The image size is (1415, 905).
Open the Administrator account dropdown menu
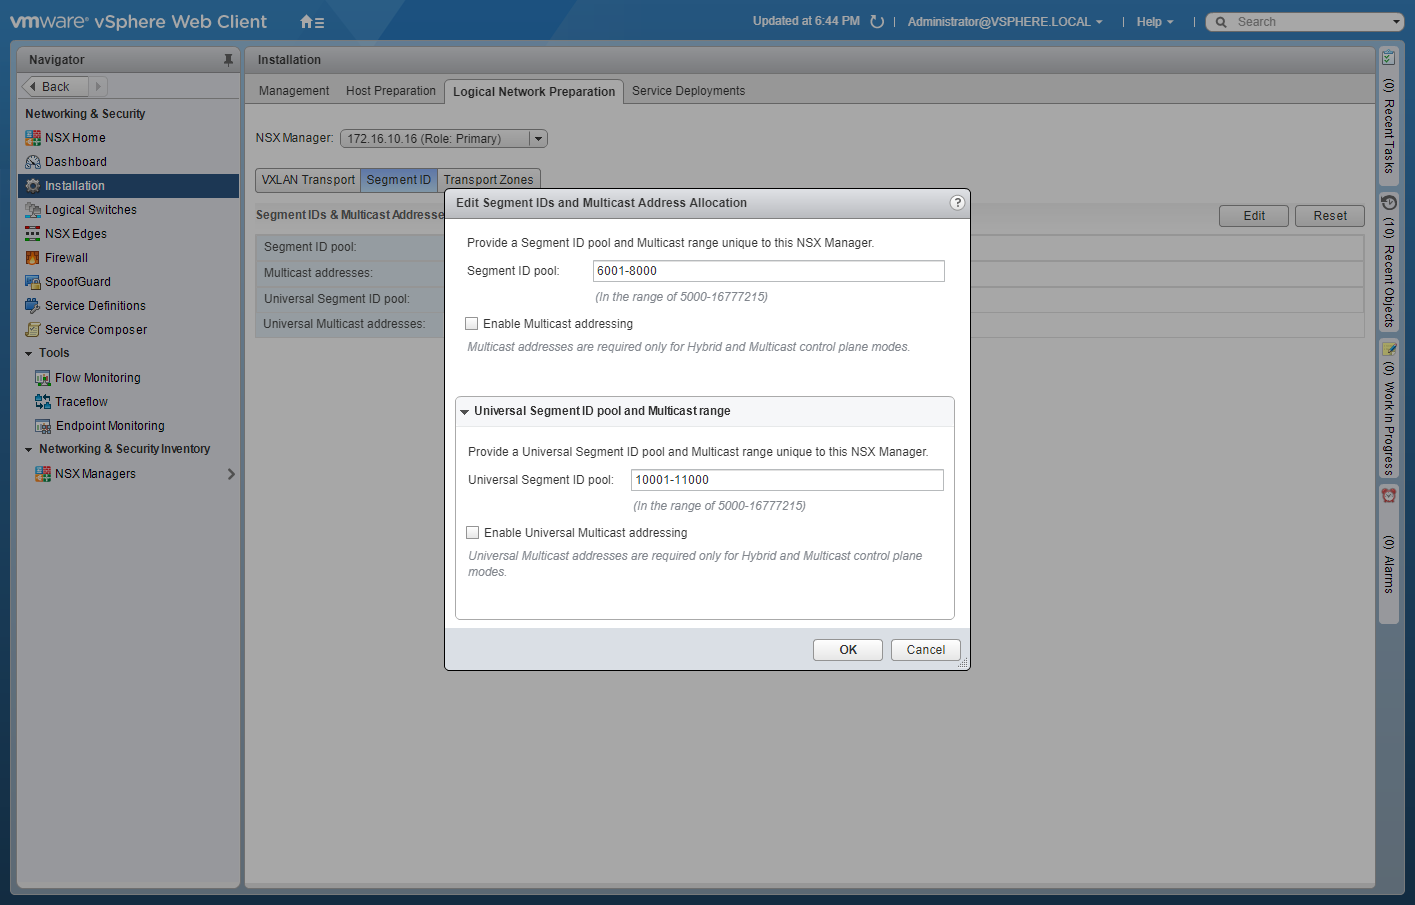click(x=1005, y=22)
